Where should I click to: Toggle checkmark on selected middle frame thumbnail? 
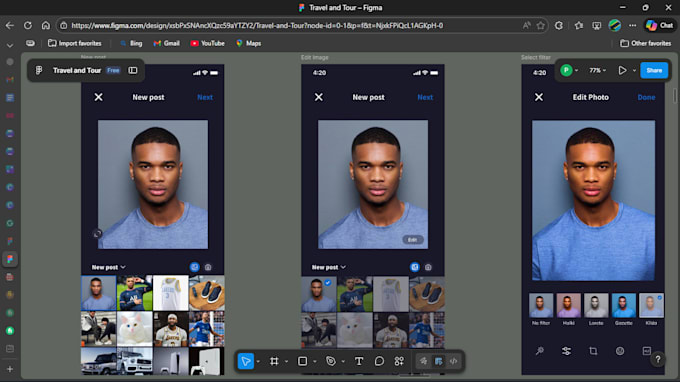click(328, 283)
